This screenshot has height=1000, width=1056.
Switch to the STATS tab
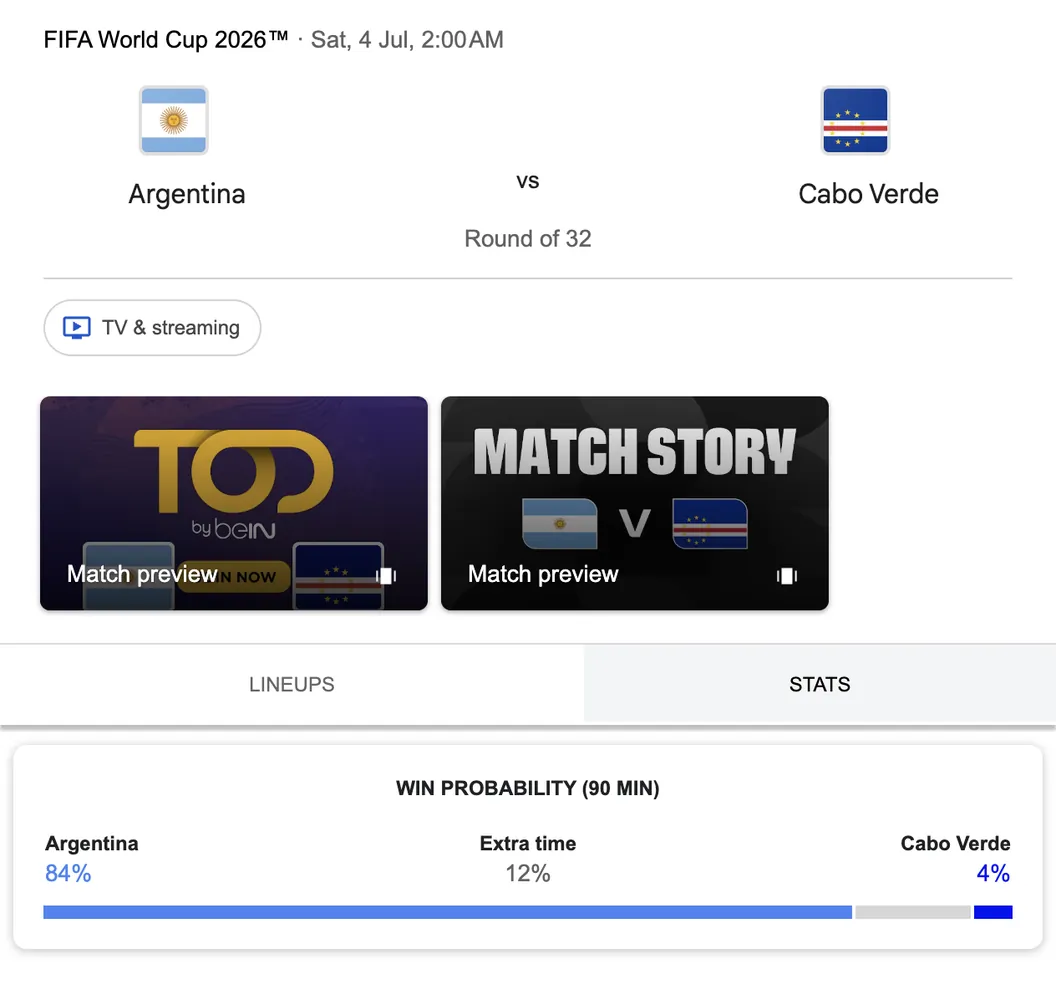coord(820,684)
